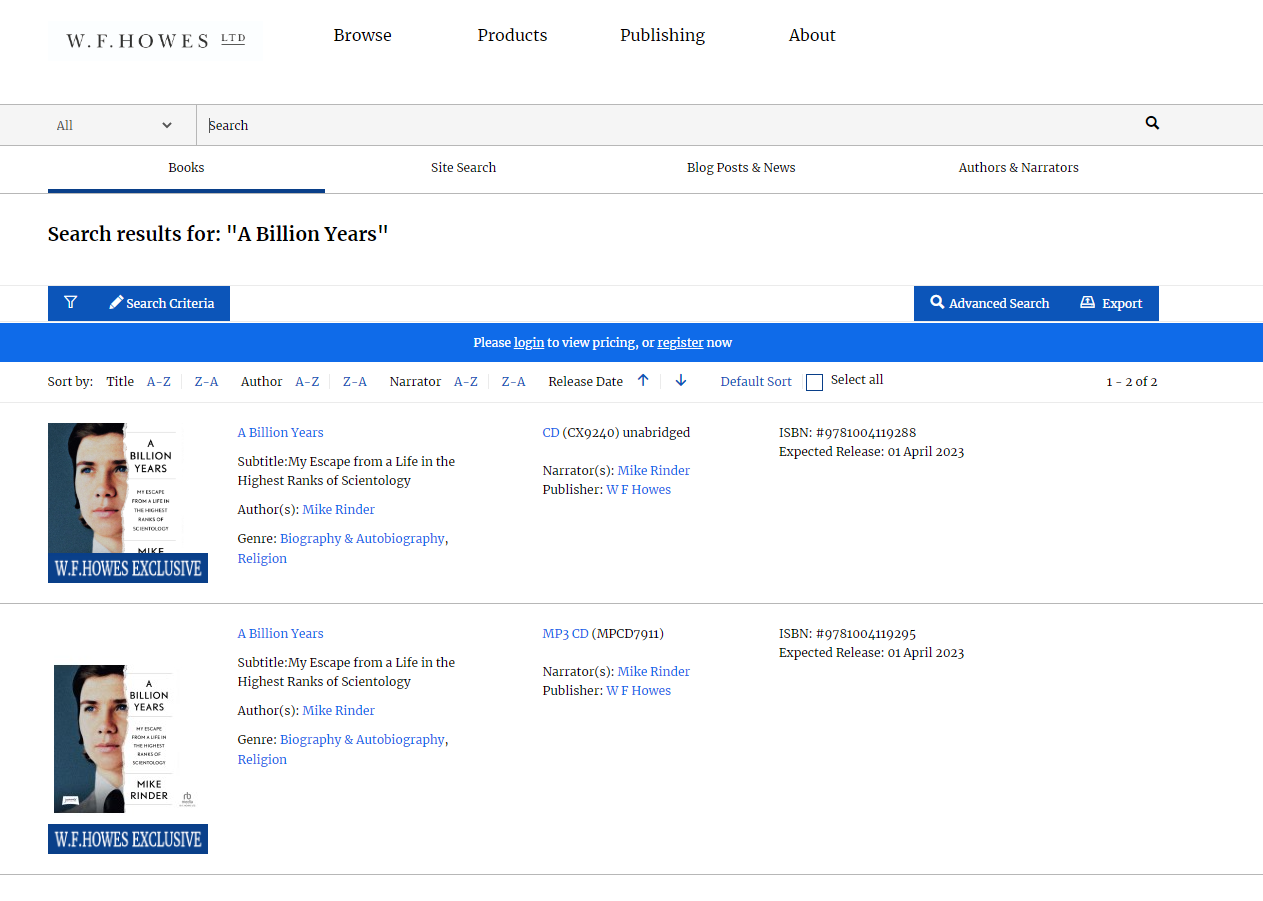Open the Publishing menu
The height and width of the screenshot is (901, 1263).
pyautogui.click(x=662, y=35)
